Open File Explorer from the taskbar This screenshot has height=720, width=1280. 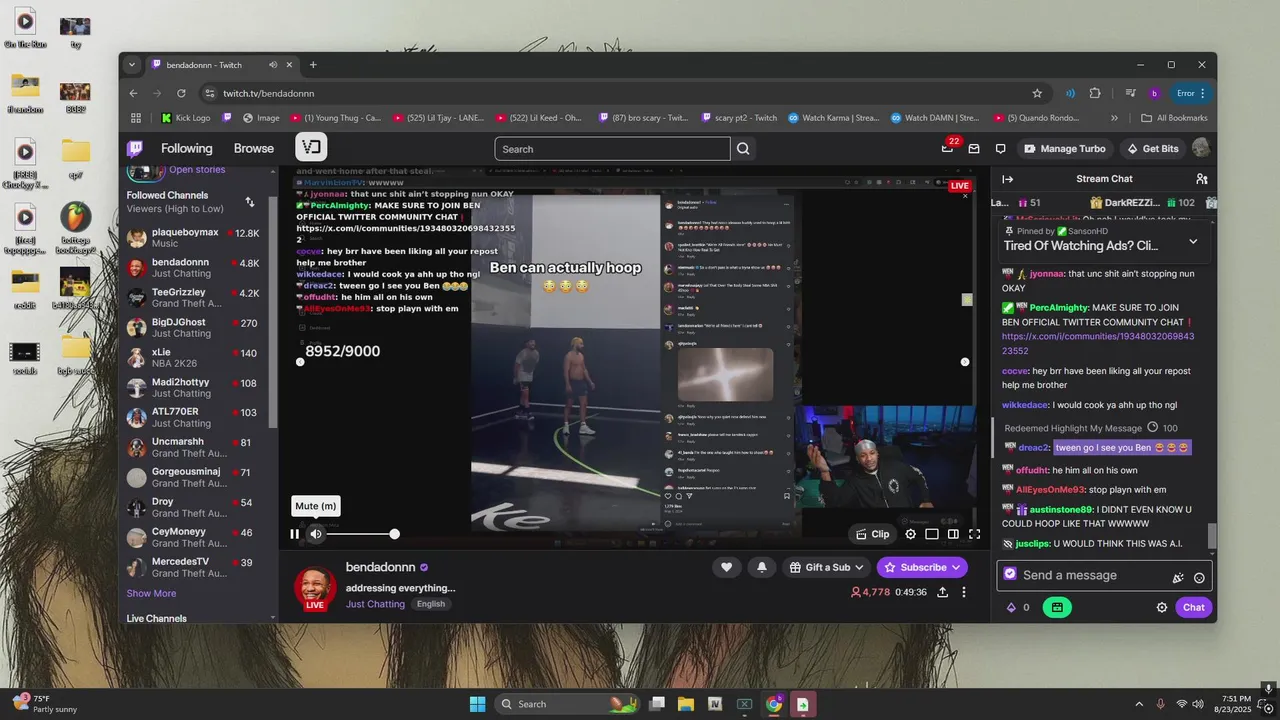686,704
